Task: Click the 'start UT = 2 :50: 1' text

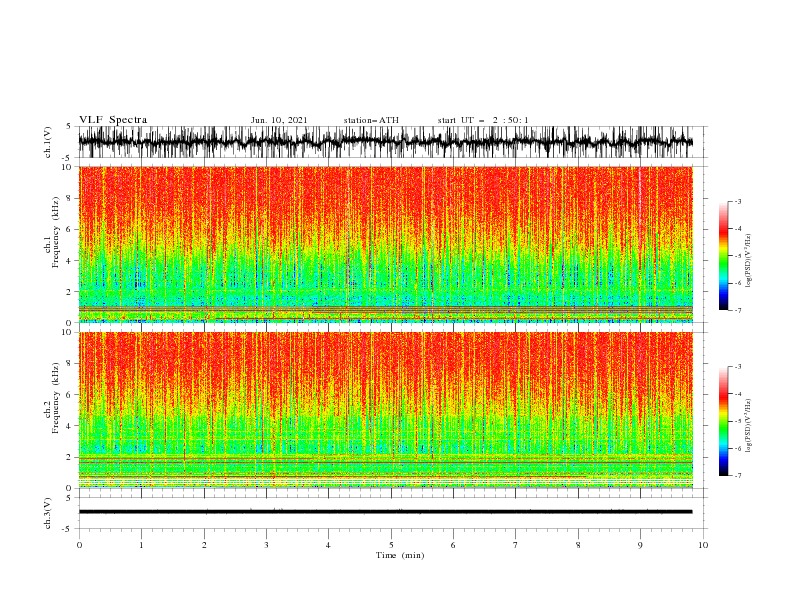Action: [x=483, y=120]
